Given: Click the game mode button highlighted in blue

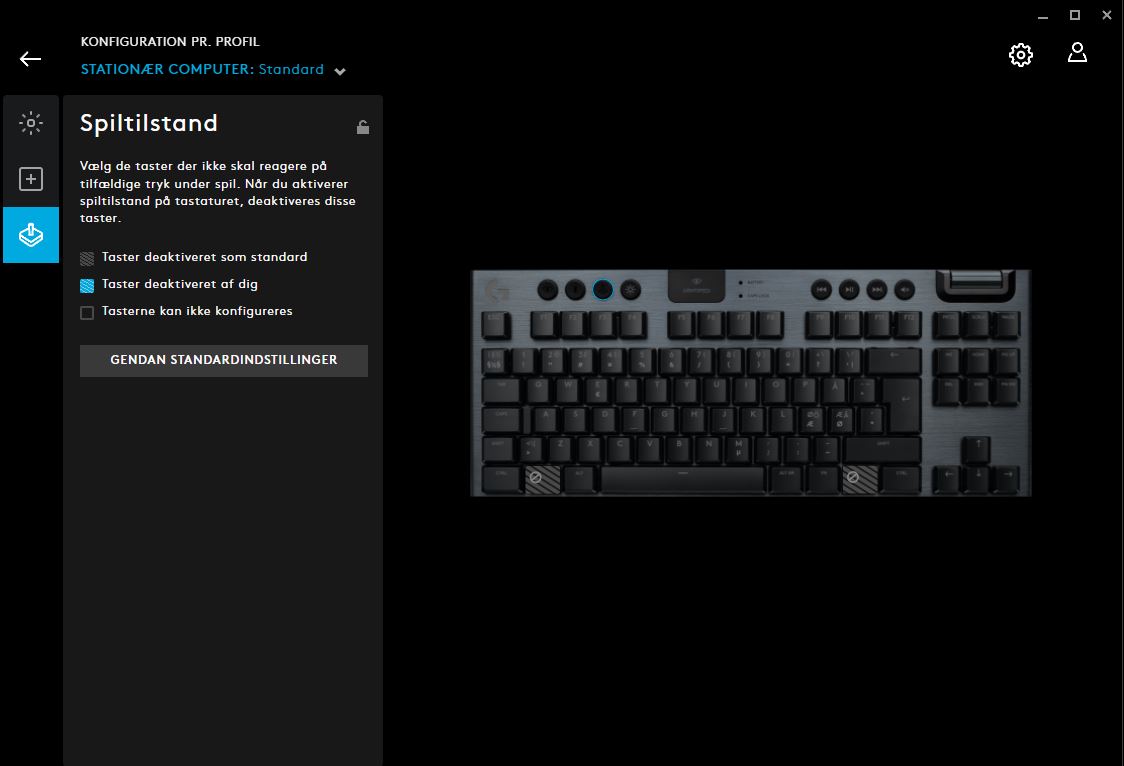Looking at the screenshot, I should (603, 289).
